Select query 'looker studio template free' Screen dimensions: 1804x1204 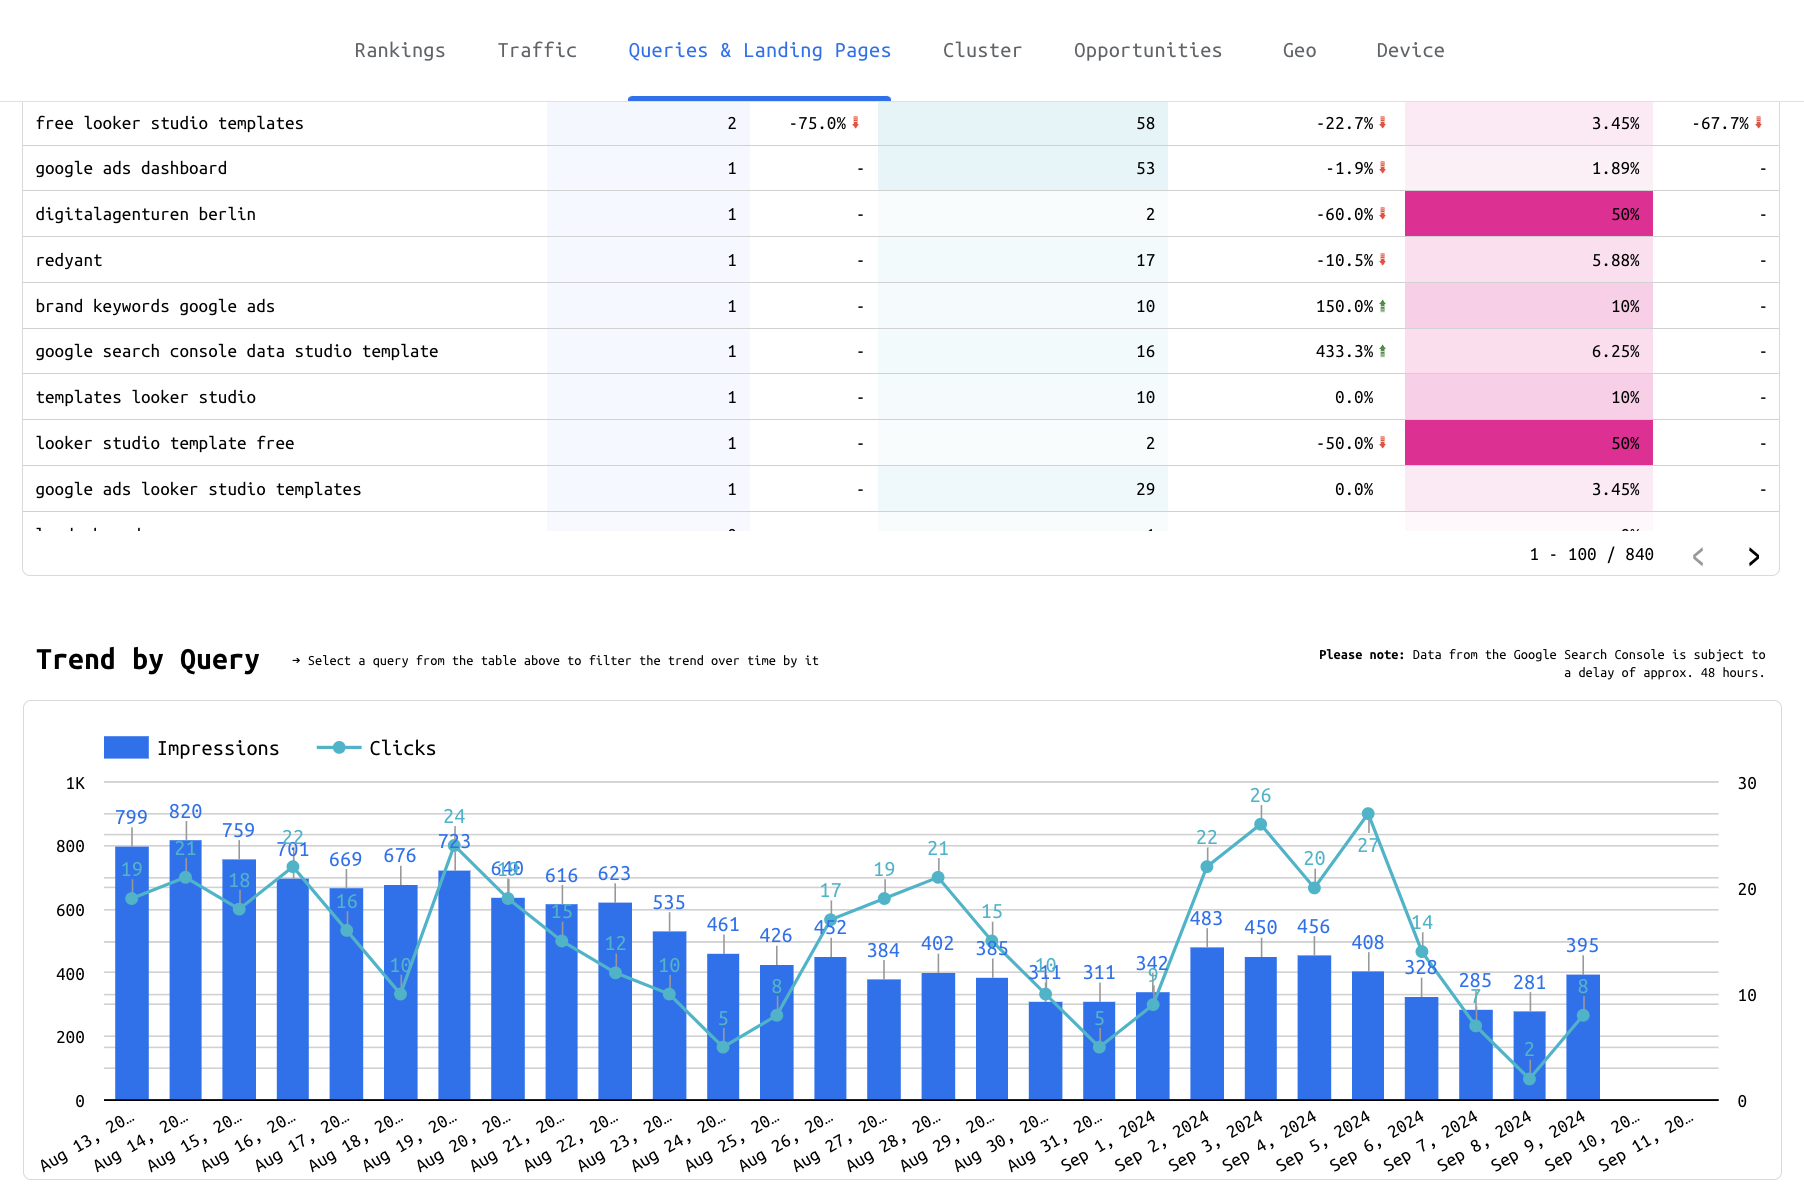(165, 443)
